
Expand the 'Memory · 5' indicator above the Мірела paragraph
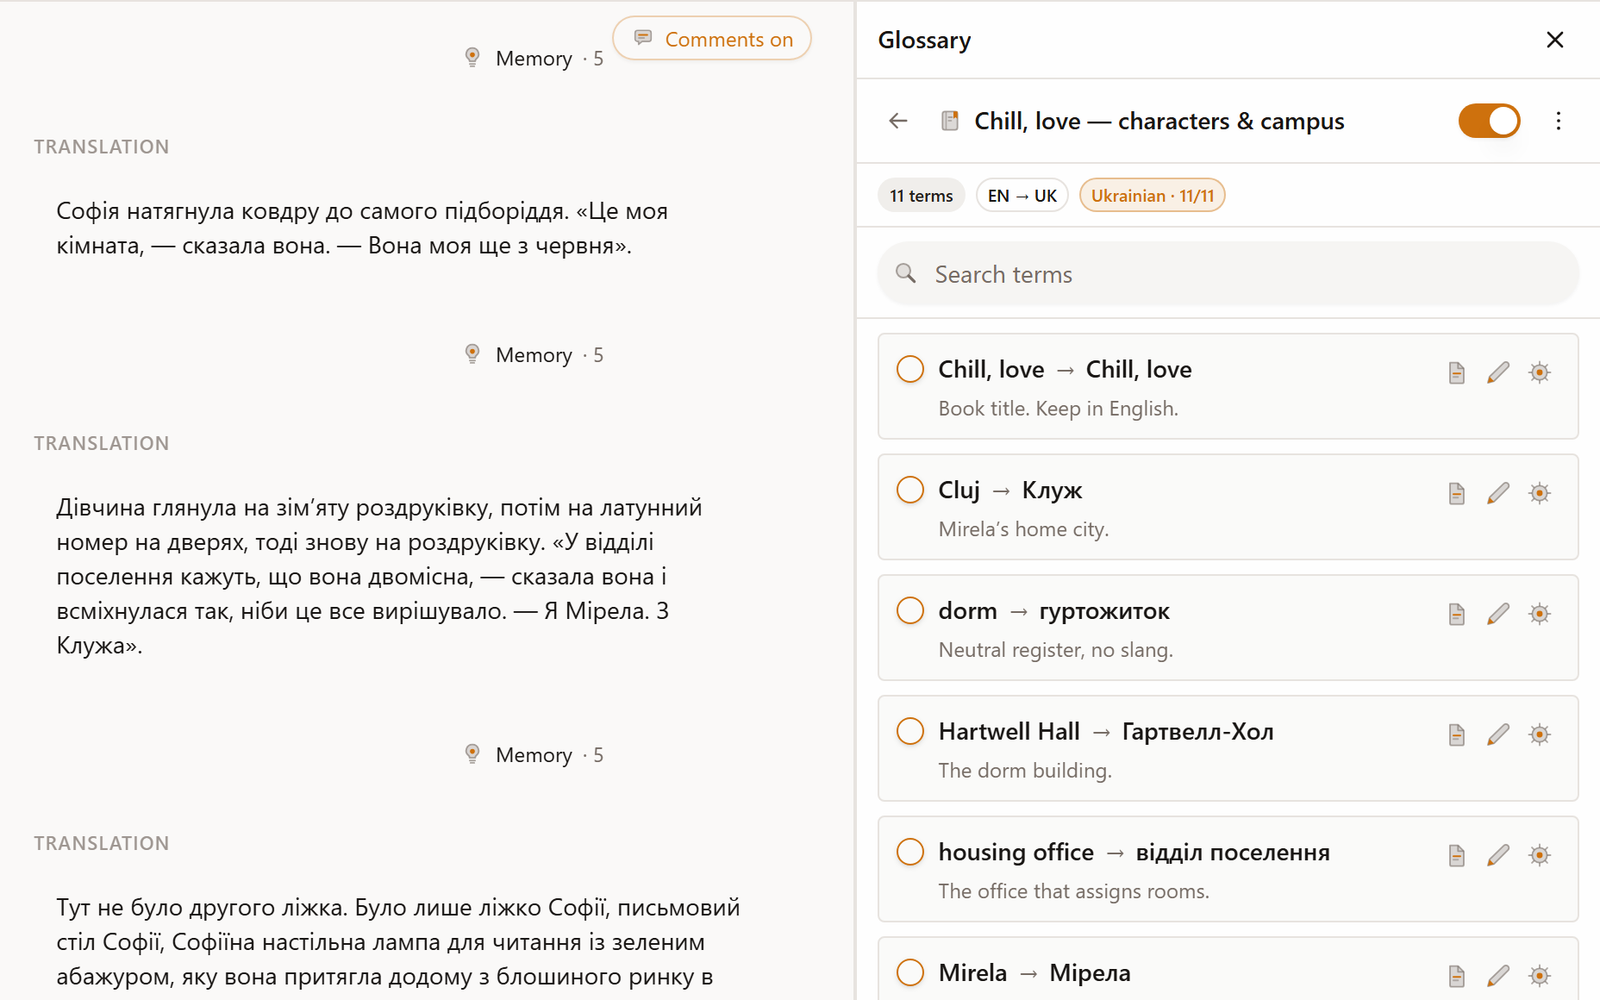click(534, 355)
